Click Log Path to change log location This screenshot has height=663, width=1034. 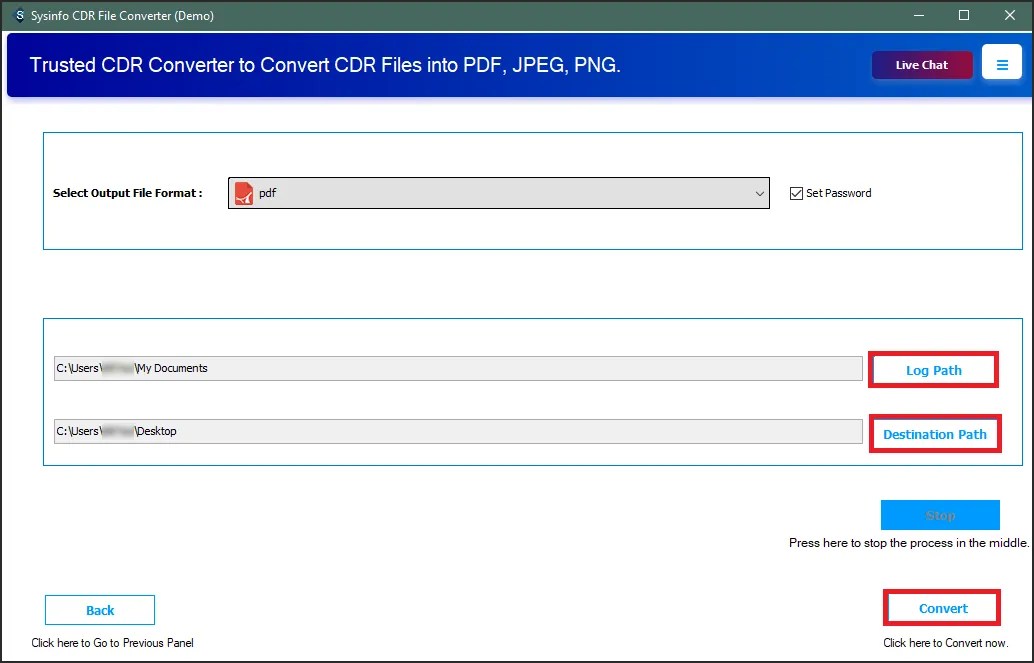(x=933, y=369)
